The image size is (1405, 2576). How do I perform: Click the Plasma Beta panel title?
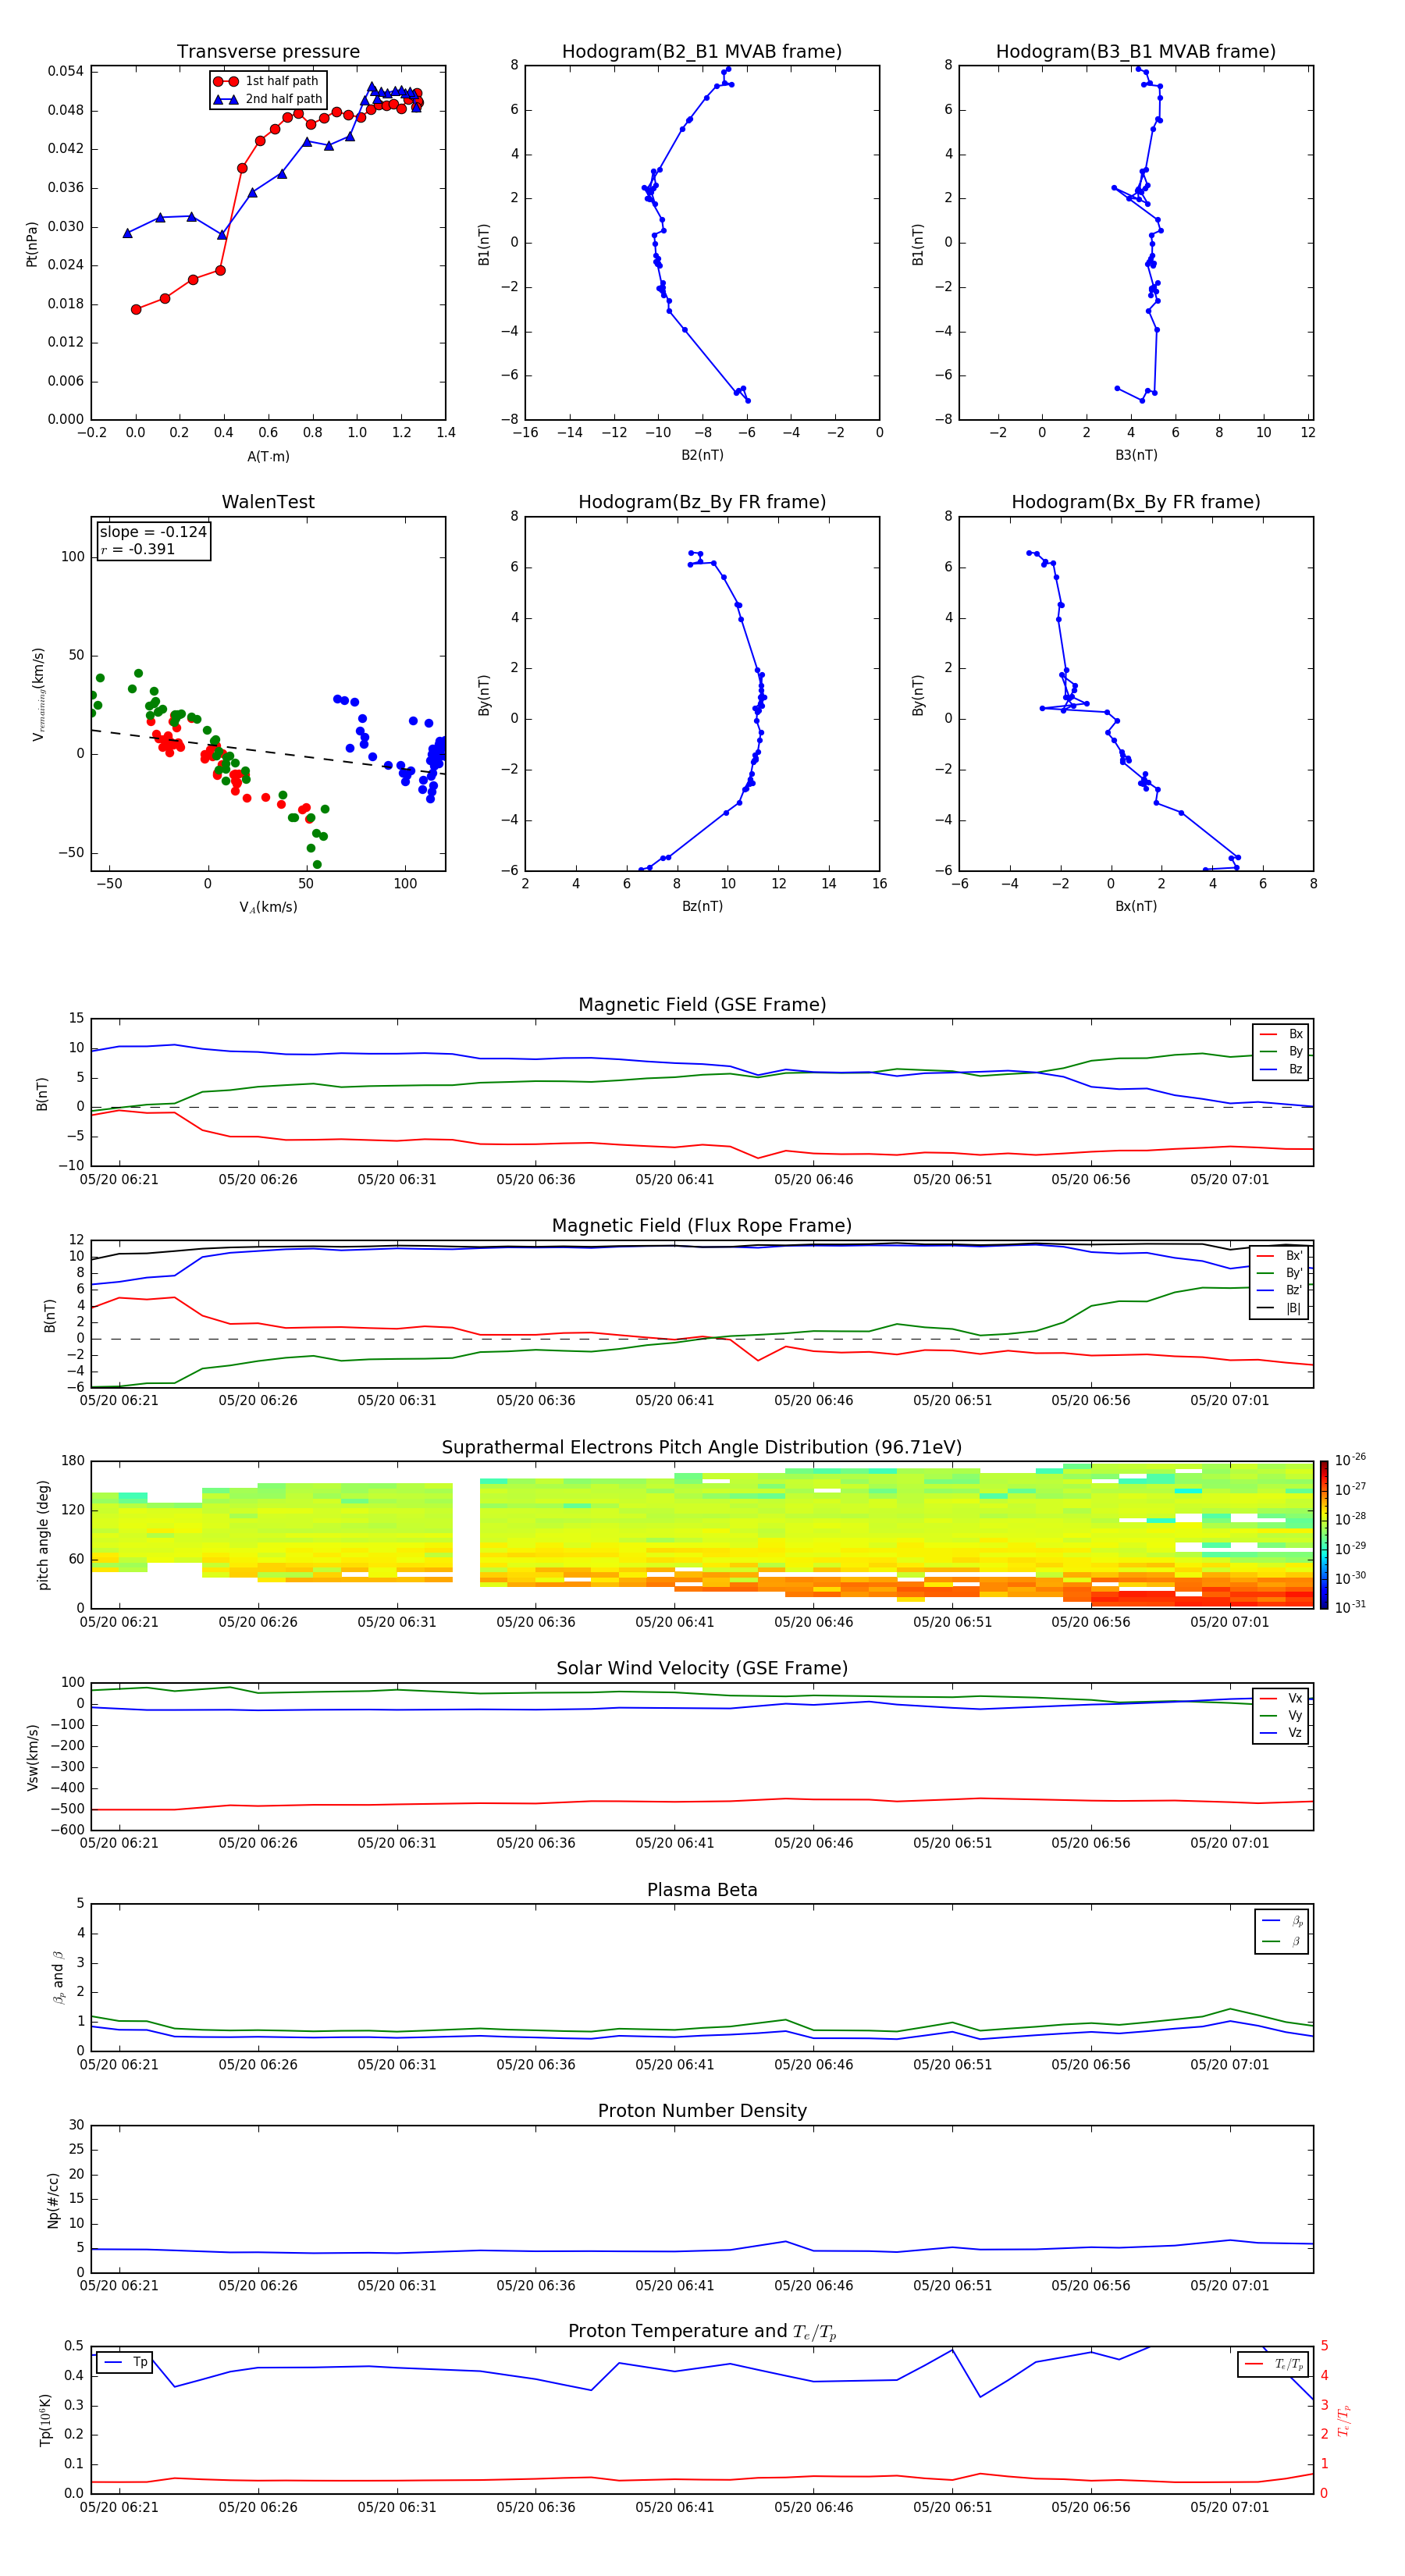(702, 1890)
